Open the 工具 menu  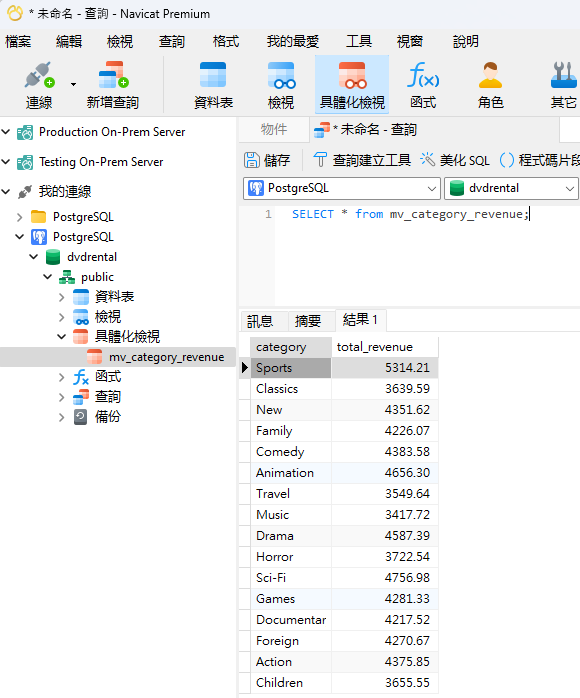pyautogui.click(x=359, y=41)
